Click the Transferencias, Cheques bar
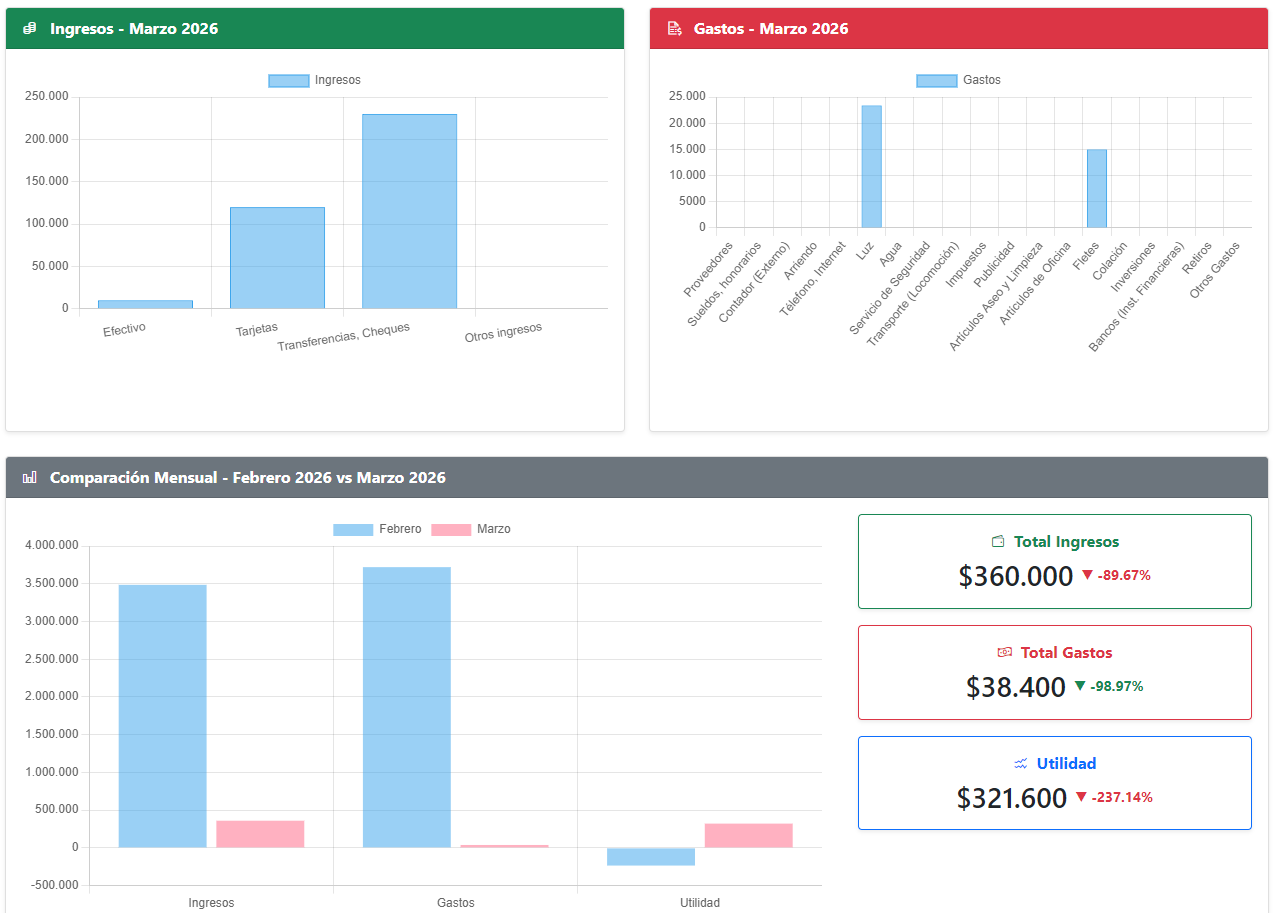The image size is (1274, 913). 409,211
